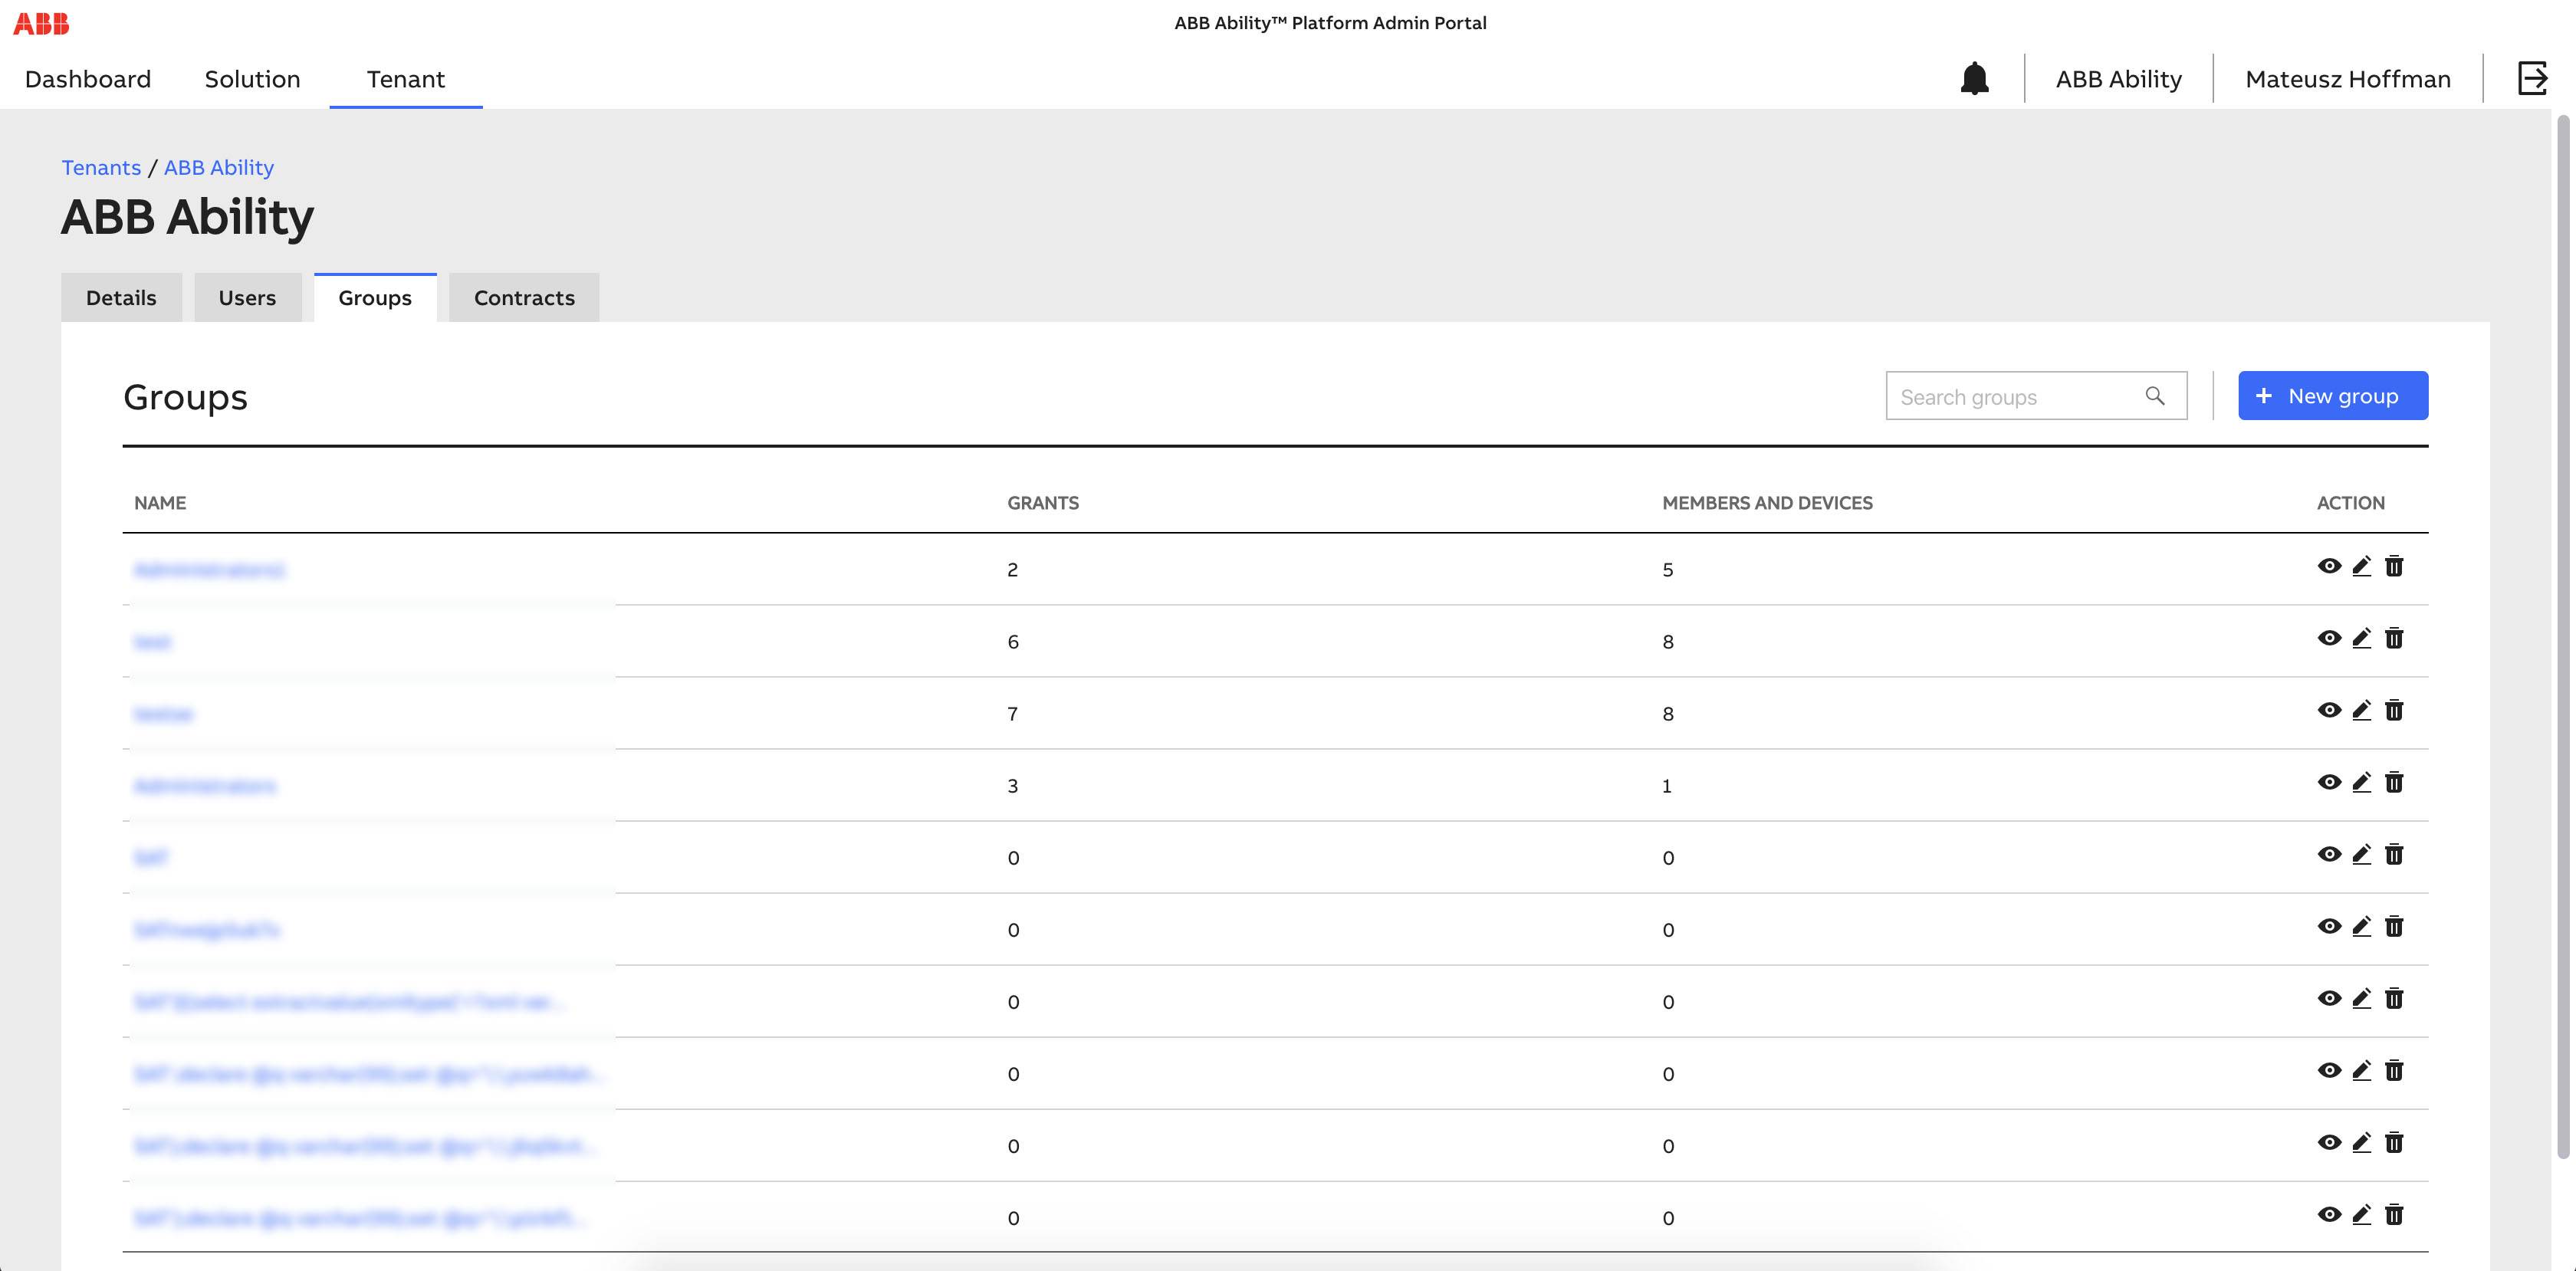Edit group with 3 grants, 1 member
2576x1271 pixels.
coord(2361,782)
